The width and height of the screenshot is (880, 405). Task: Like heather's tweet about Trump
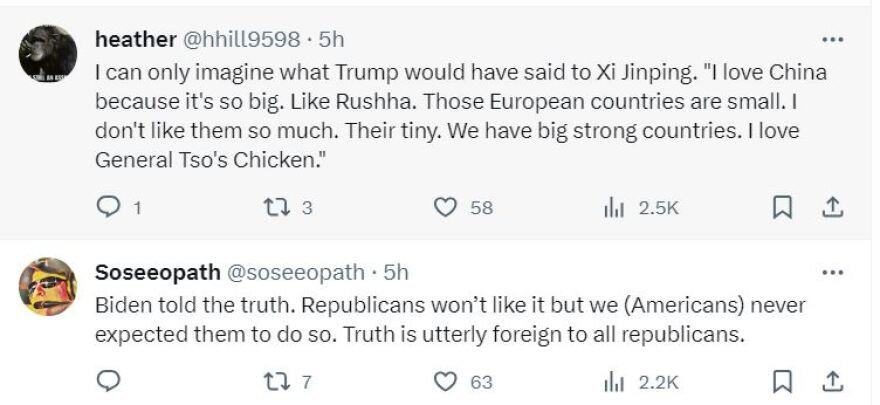(445, 207)
